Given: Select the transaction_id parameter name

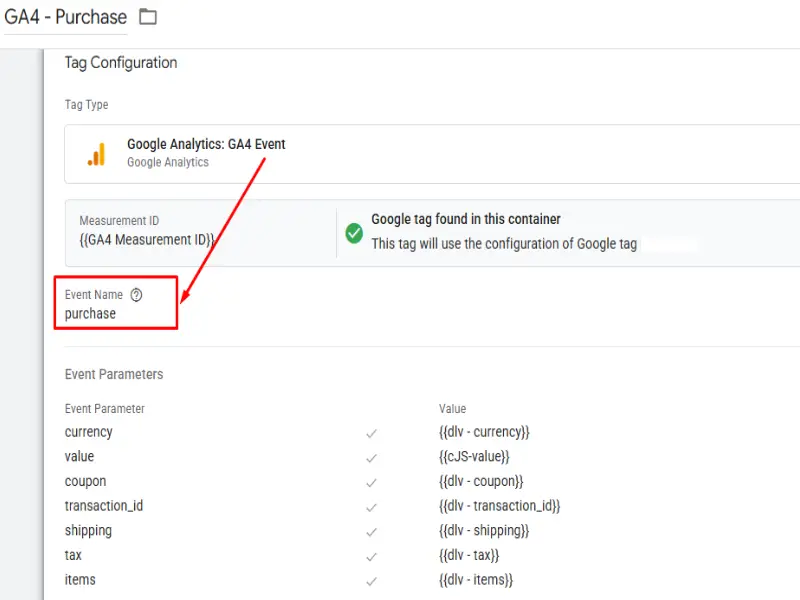Looking at the screenshot, I should tap(104, 506).
